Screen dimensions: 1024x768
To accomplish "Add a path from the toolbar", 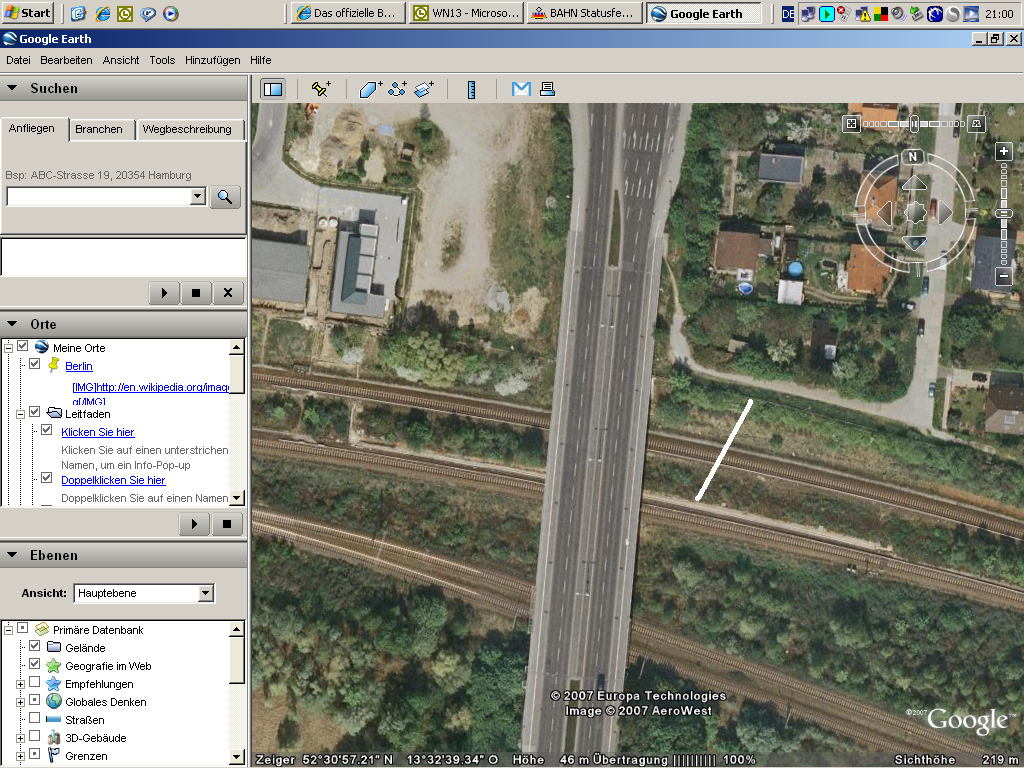I will (397, 89).
